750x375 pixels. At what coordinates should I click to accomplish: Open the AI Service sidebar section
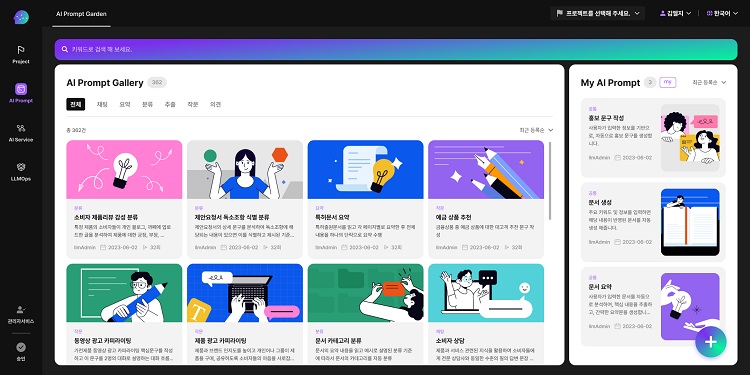click(x=21, y=133)
